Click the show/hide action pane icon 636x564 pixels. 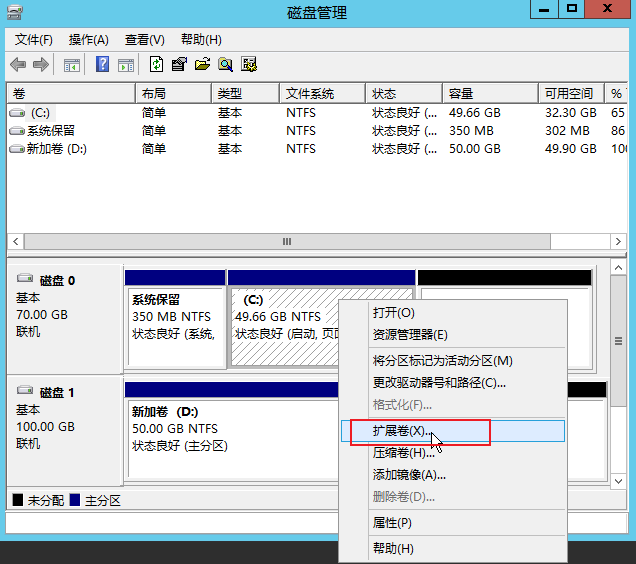coord(126,65)
